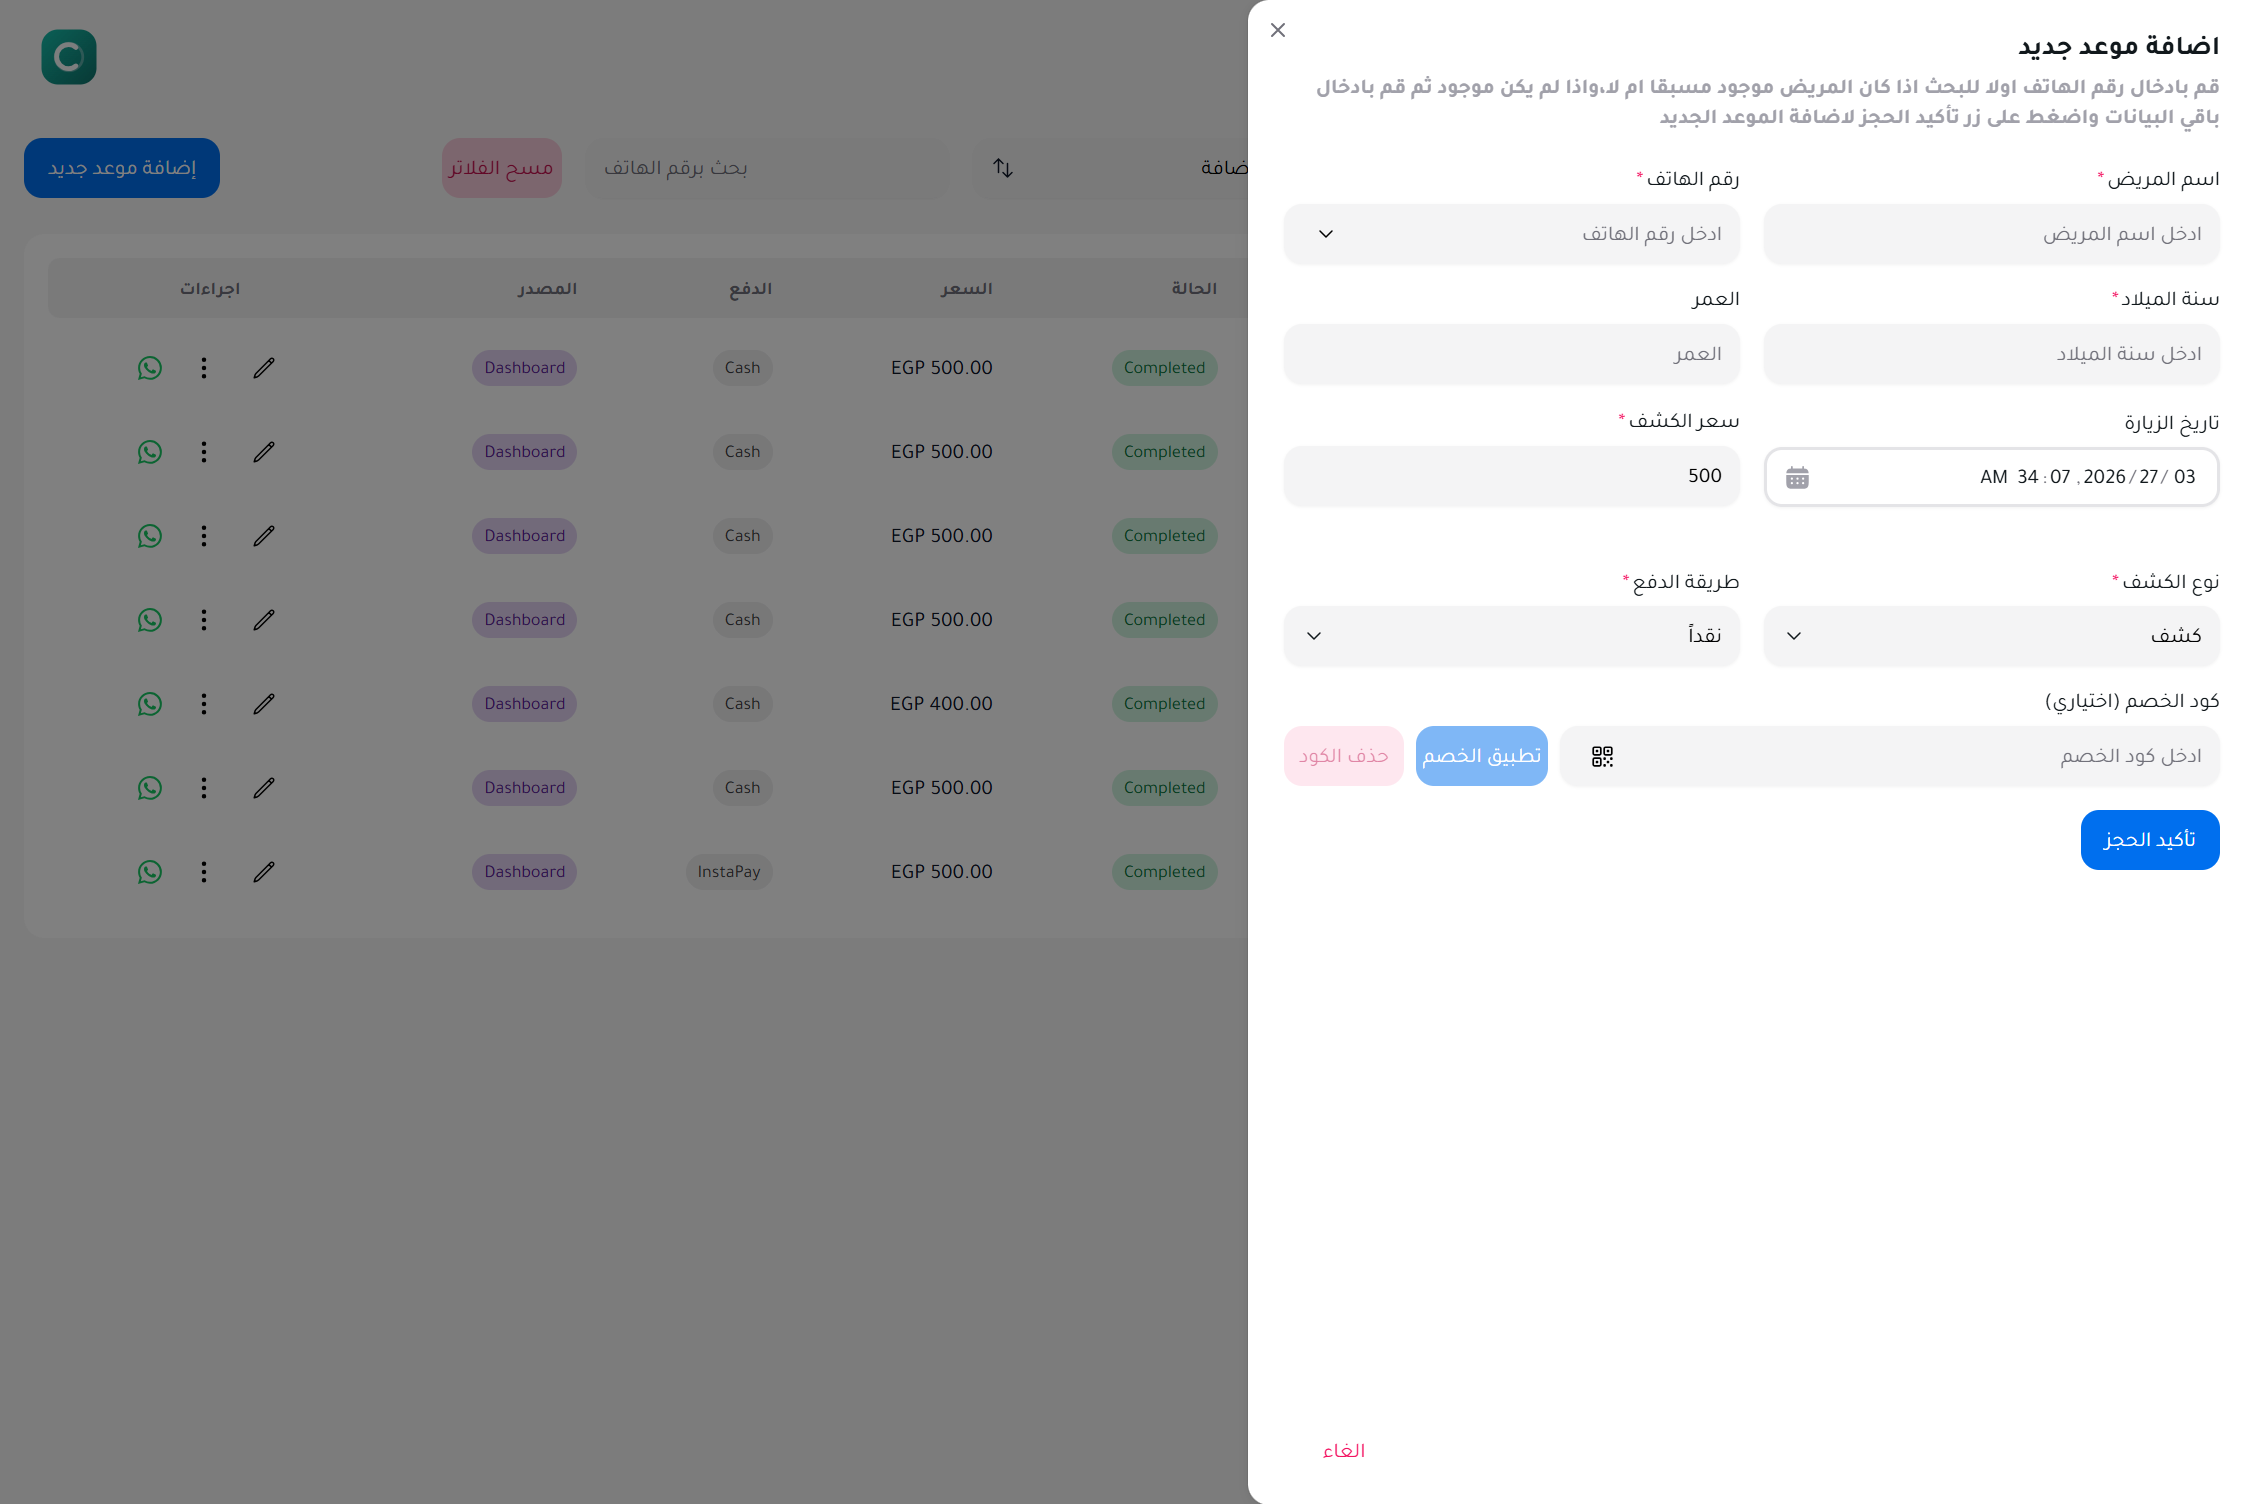Expand the phone number dropdown

(1326, 234)
